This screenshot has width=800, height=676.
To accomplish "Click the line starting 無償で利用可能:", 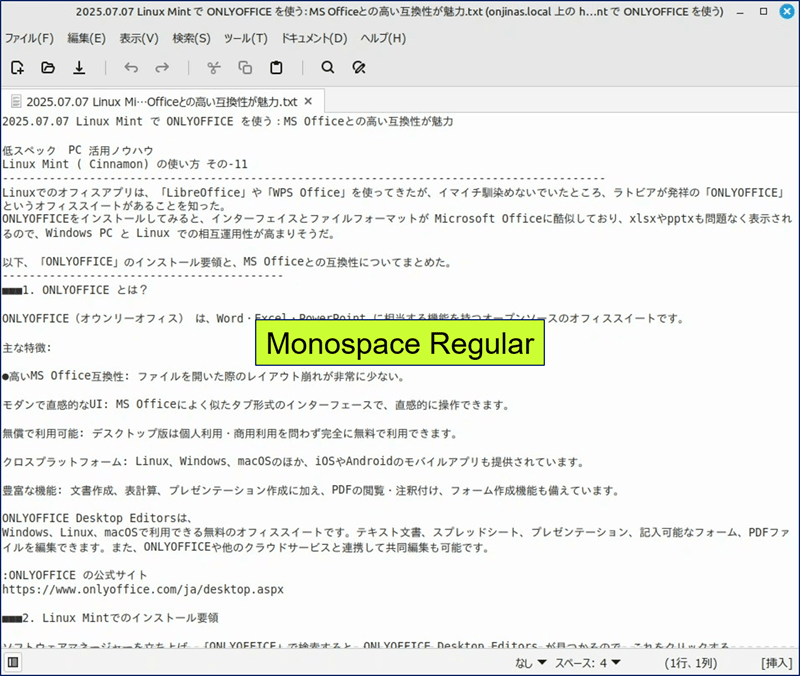I will tap(230, 434).
